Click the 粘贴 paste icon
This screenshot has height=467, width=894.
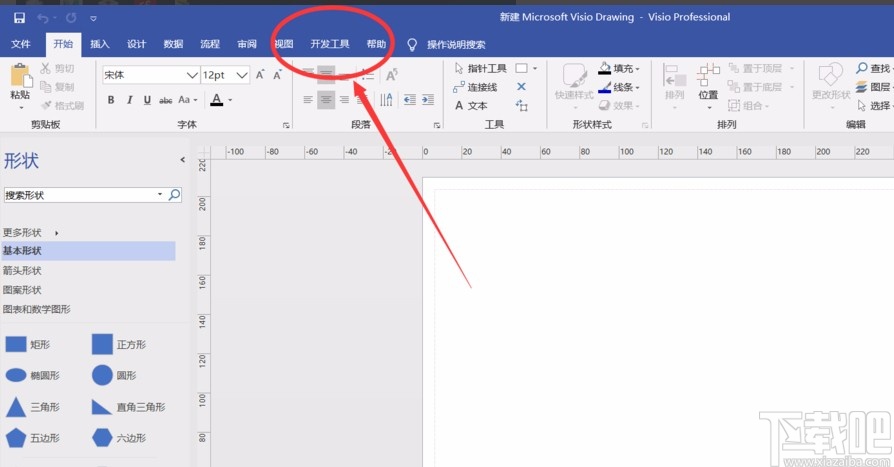(21, 76)
